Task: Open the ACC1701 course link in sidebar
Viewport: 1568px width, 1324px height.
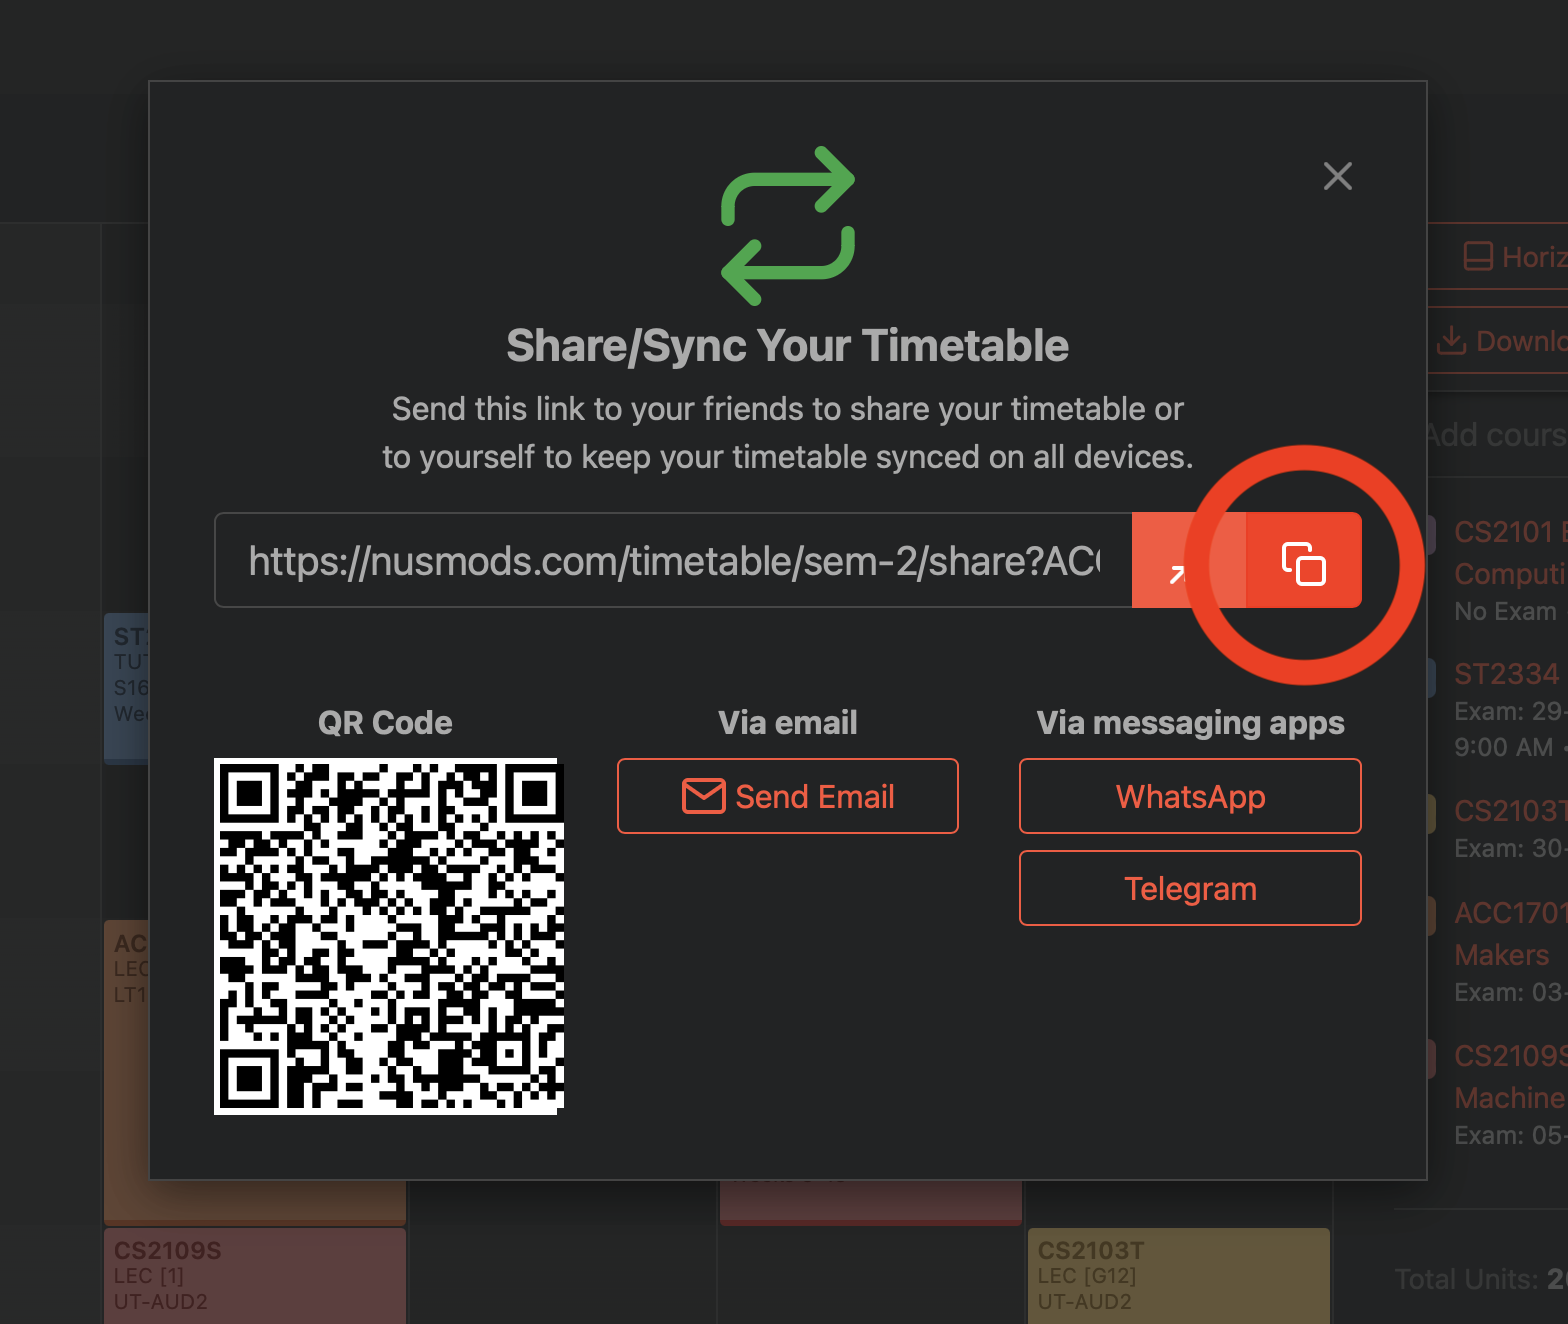Action: [x=1510, y=933]
